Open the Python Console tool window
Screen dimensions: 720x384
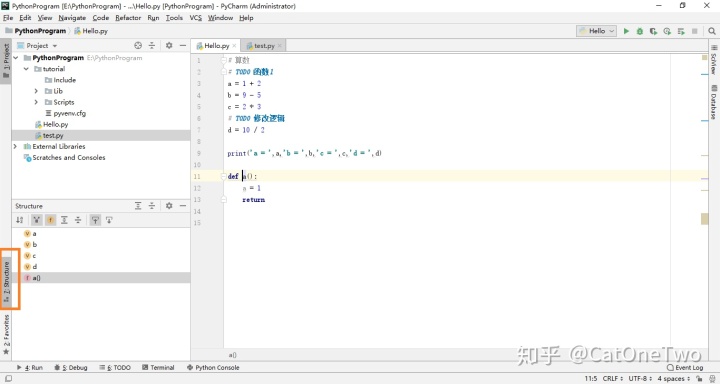pyautogui.click(x=213, y=367)
